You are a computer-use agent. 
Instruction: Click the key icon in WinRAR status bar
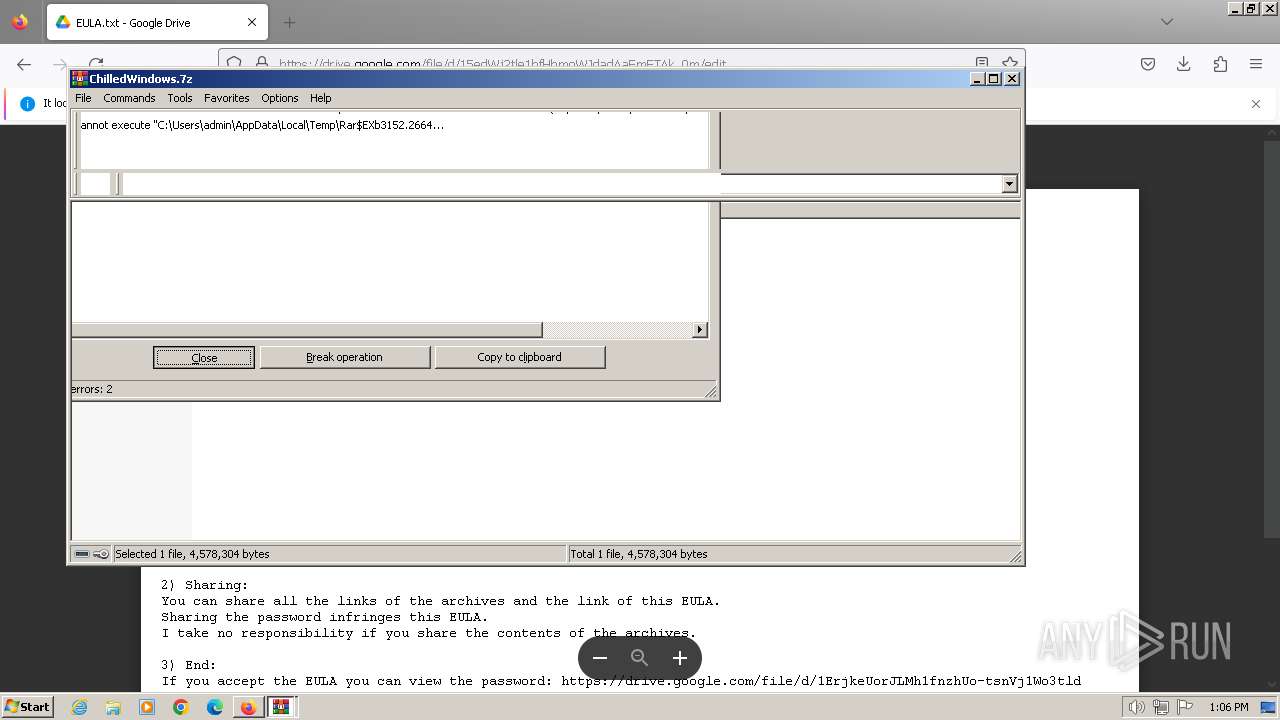pyautogui.click(x=101, y=554)
